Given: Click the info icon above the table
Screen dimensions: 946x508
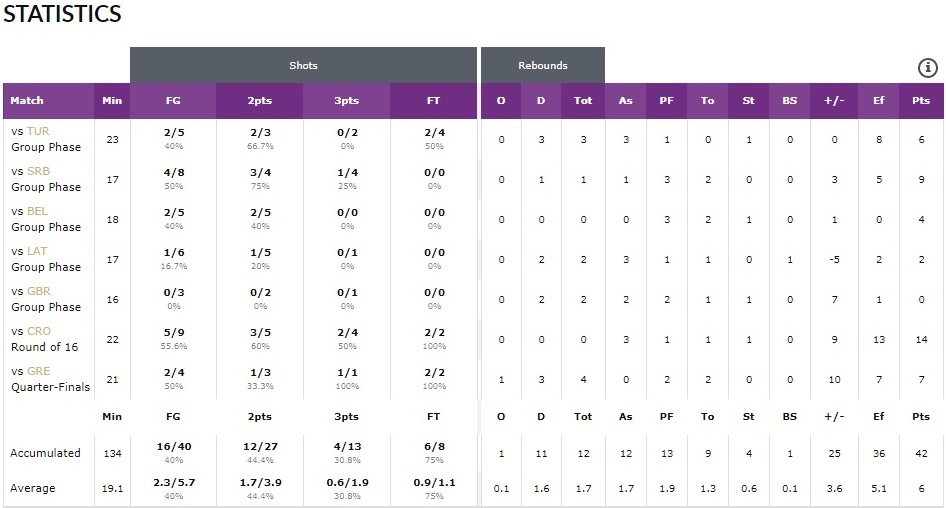Looking at the screenshot, I should pyautogui.click(x=928, y=67).
